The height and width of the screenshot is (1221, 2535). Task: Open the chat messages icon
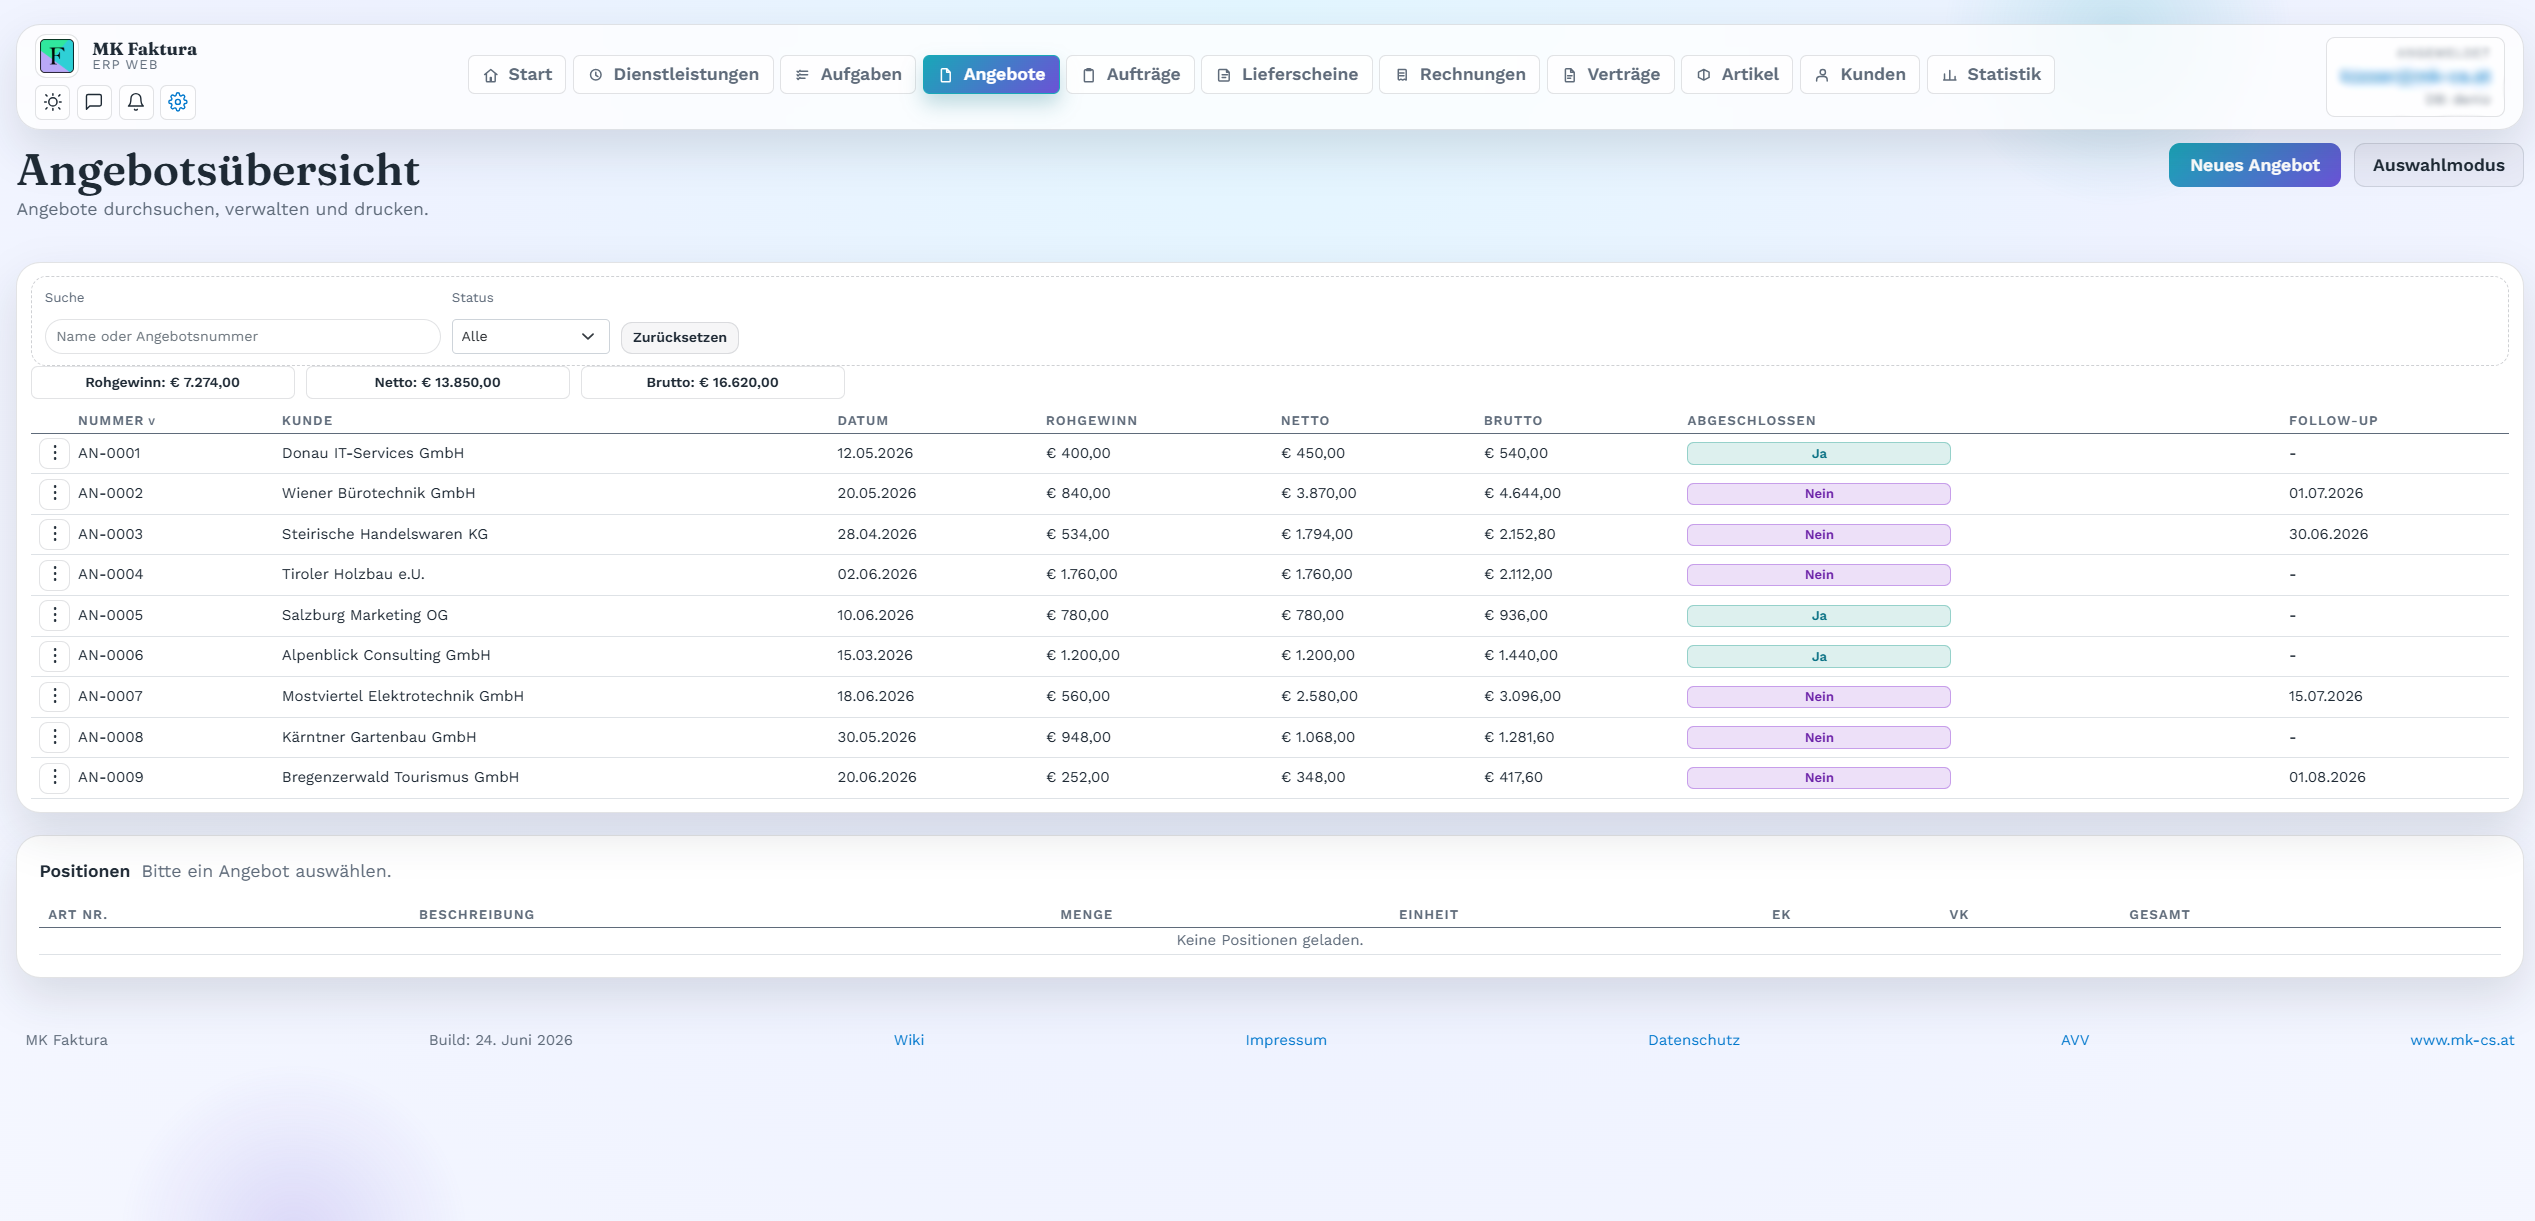pos(94,102)
